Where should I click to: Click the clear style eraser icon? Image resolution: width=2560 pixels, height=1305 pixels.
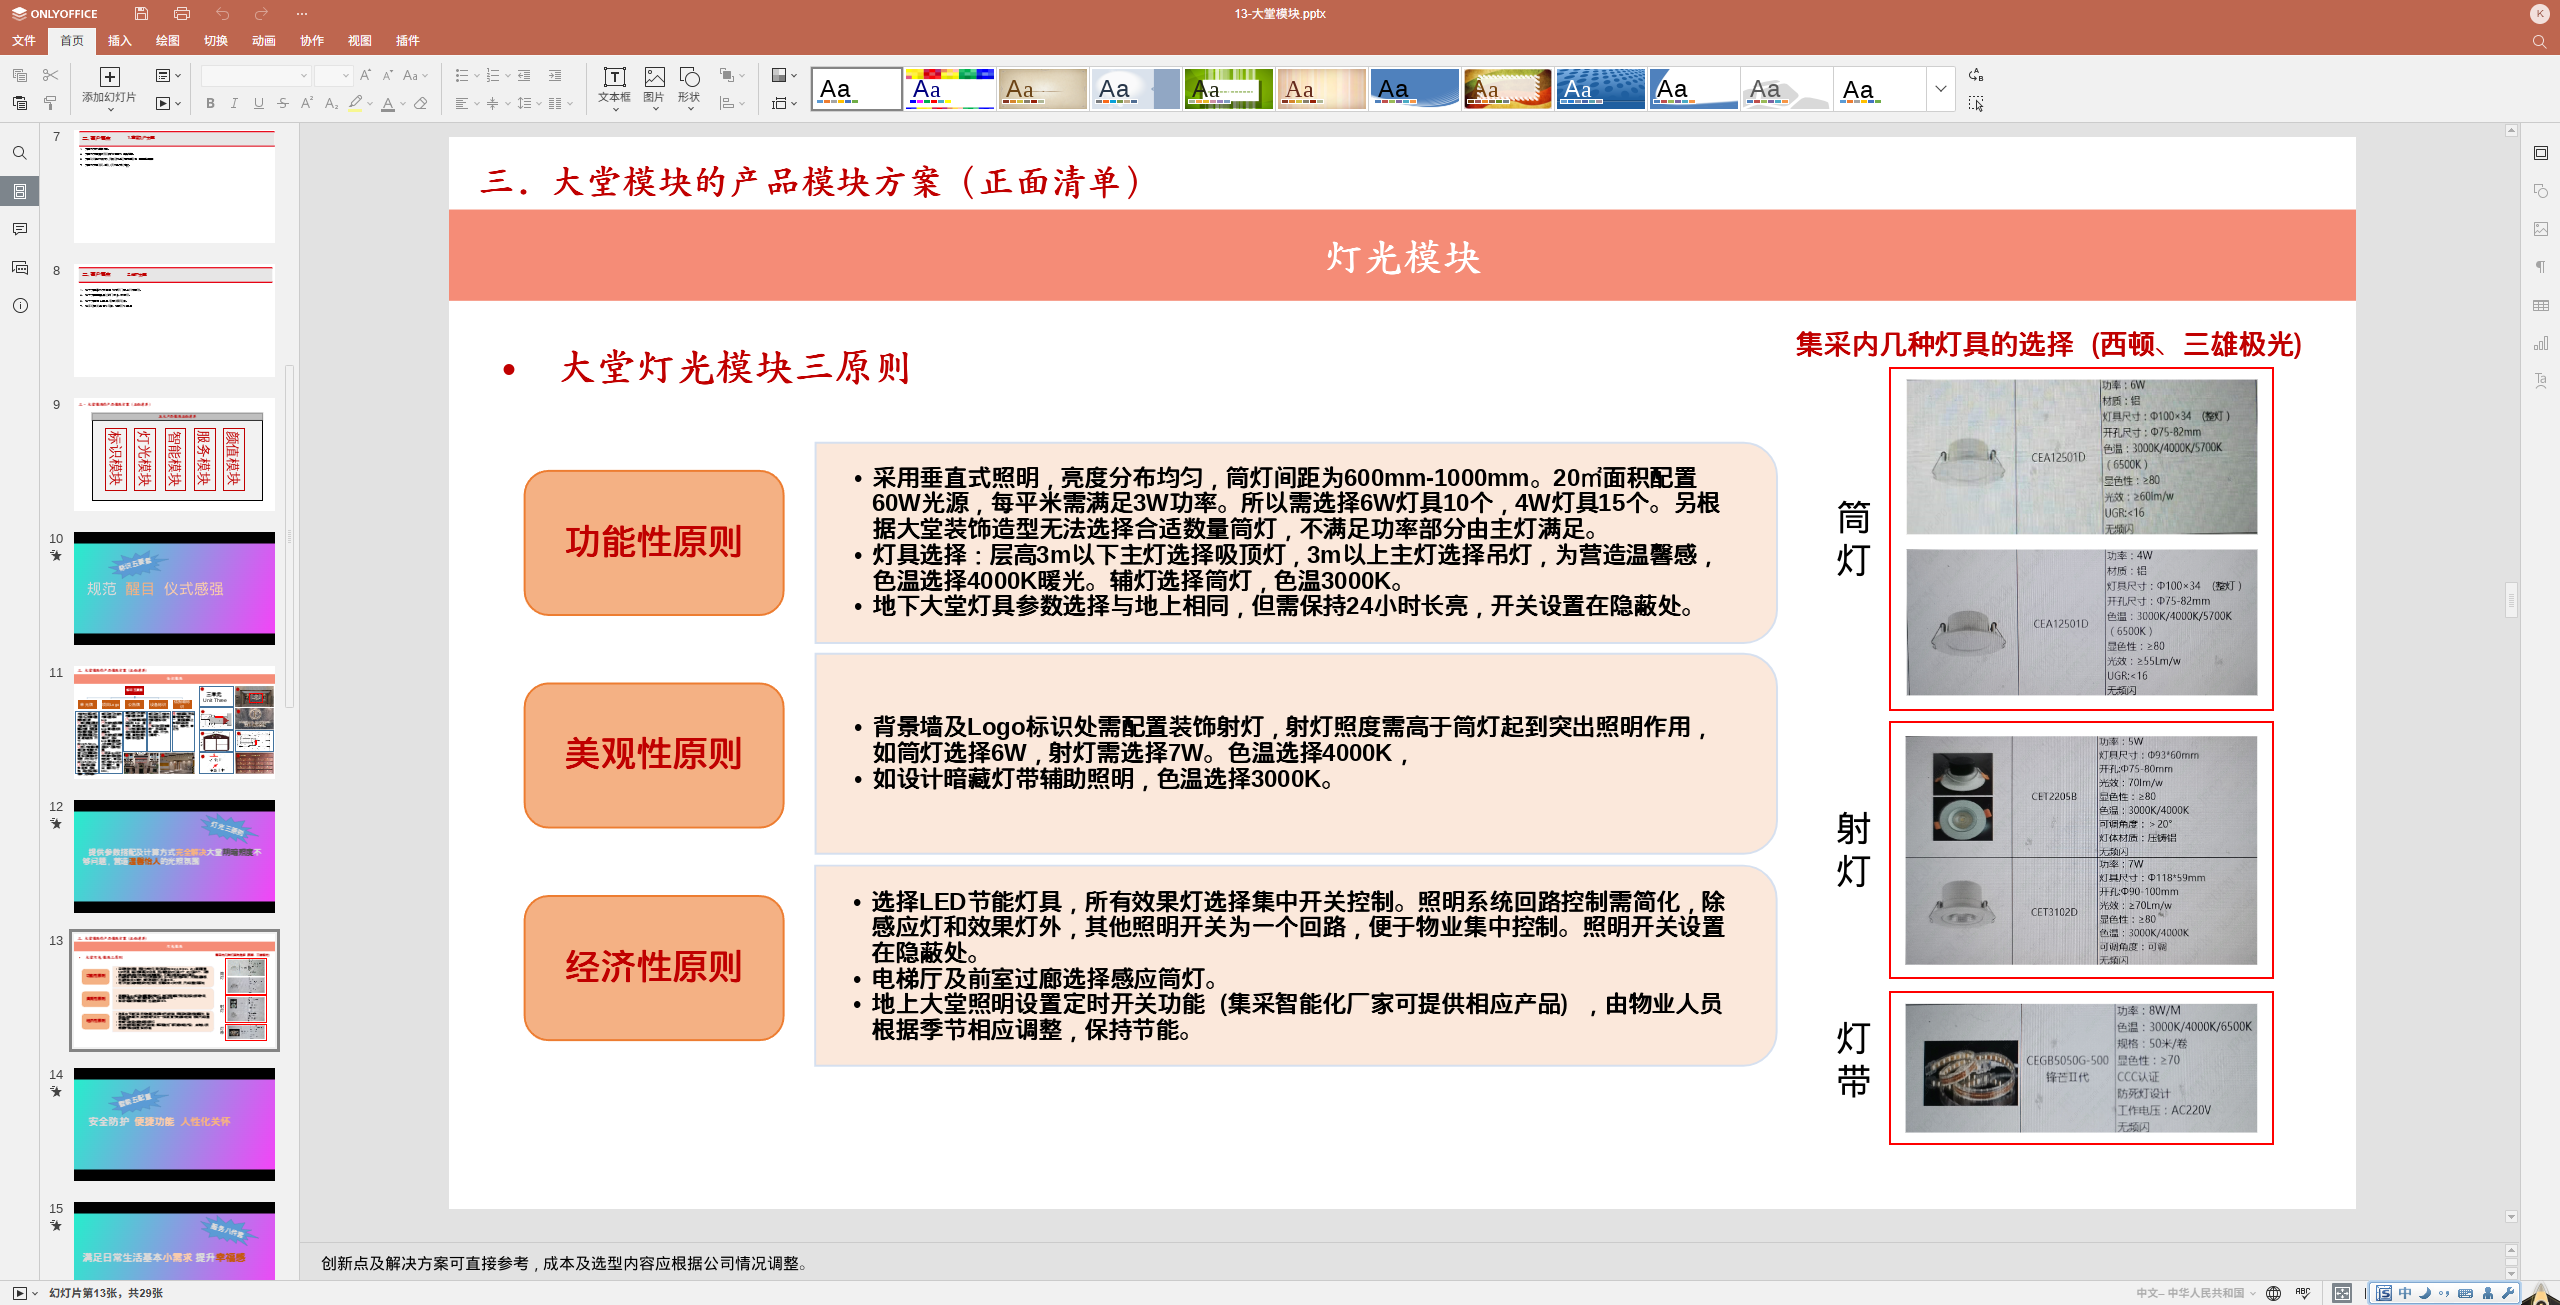(421, 103)
